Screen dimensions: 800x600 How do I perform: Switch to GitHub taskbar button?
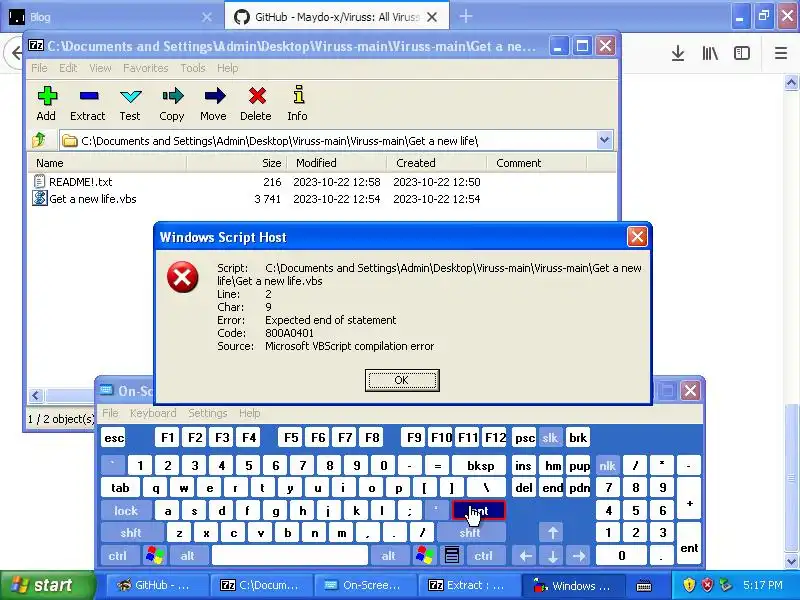158,585
